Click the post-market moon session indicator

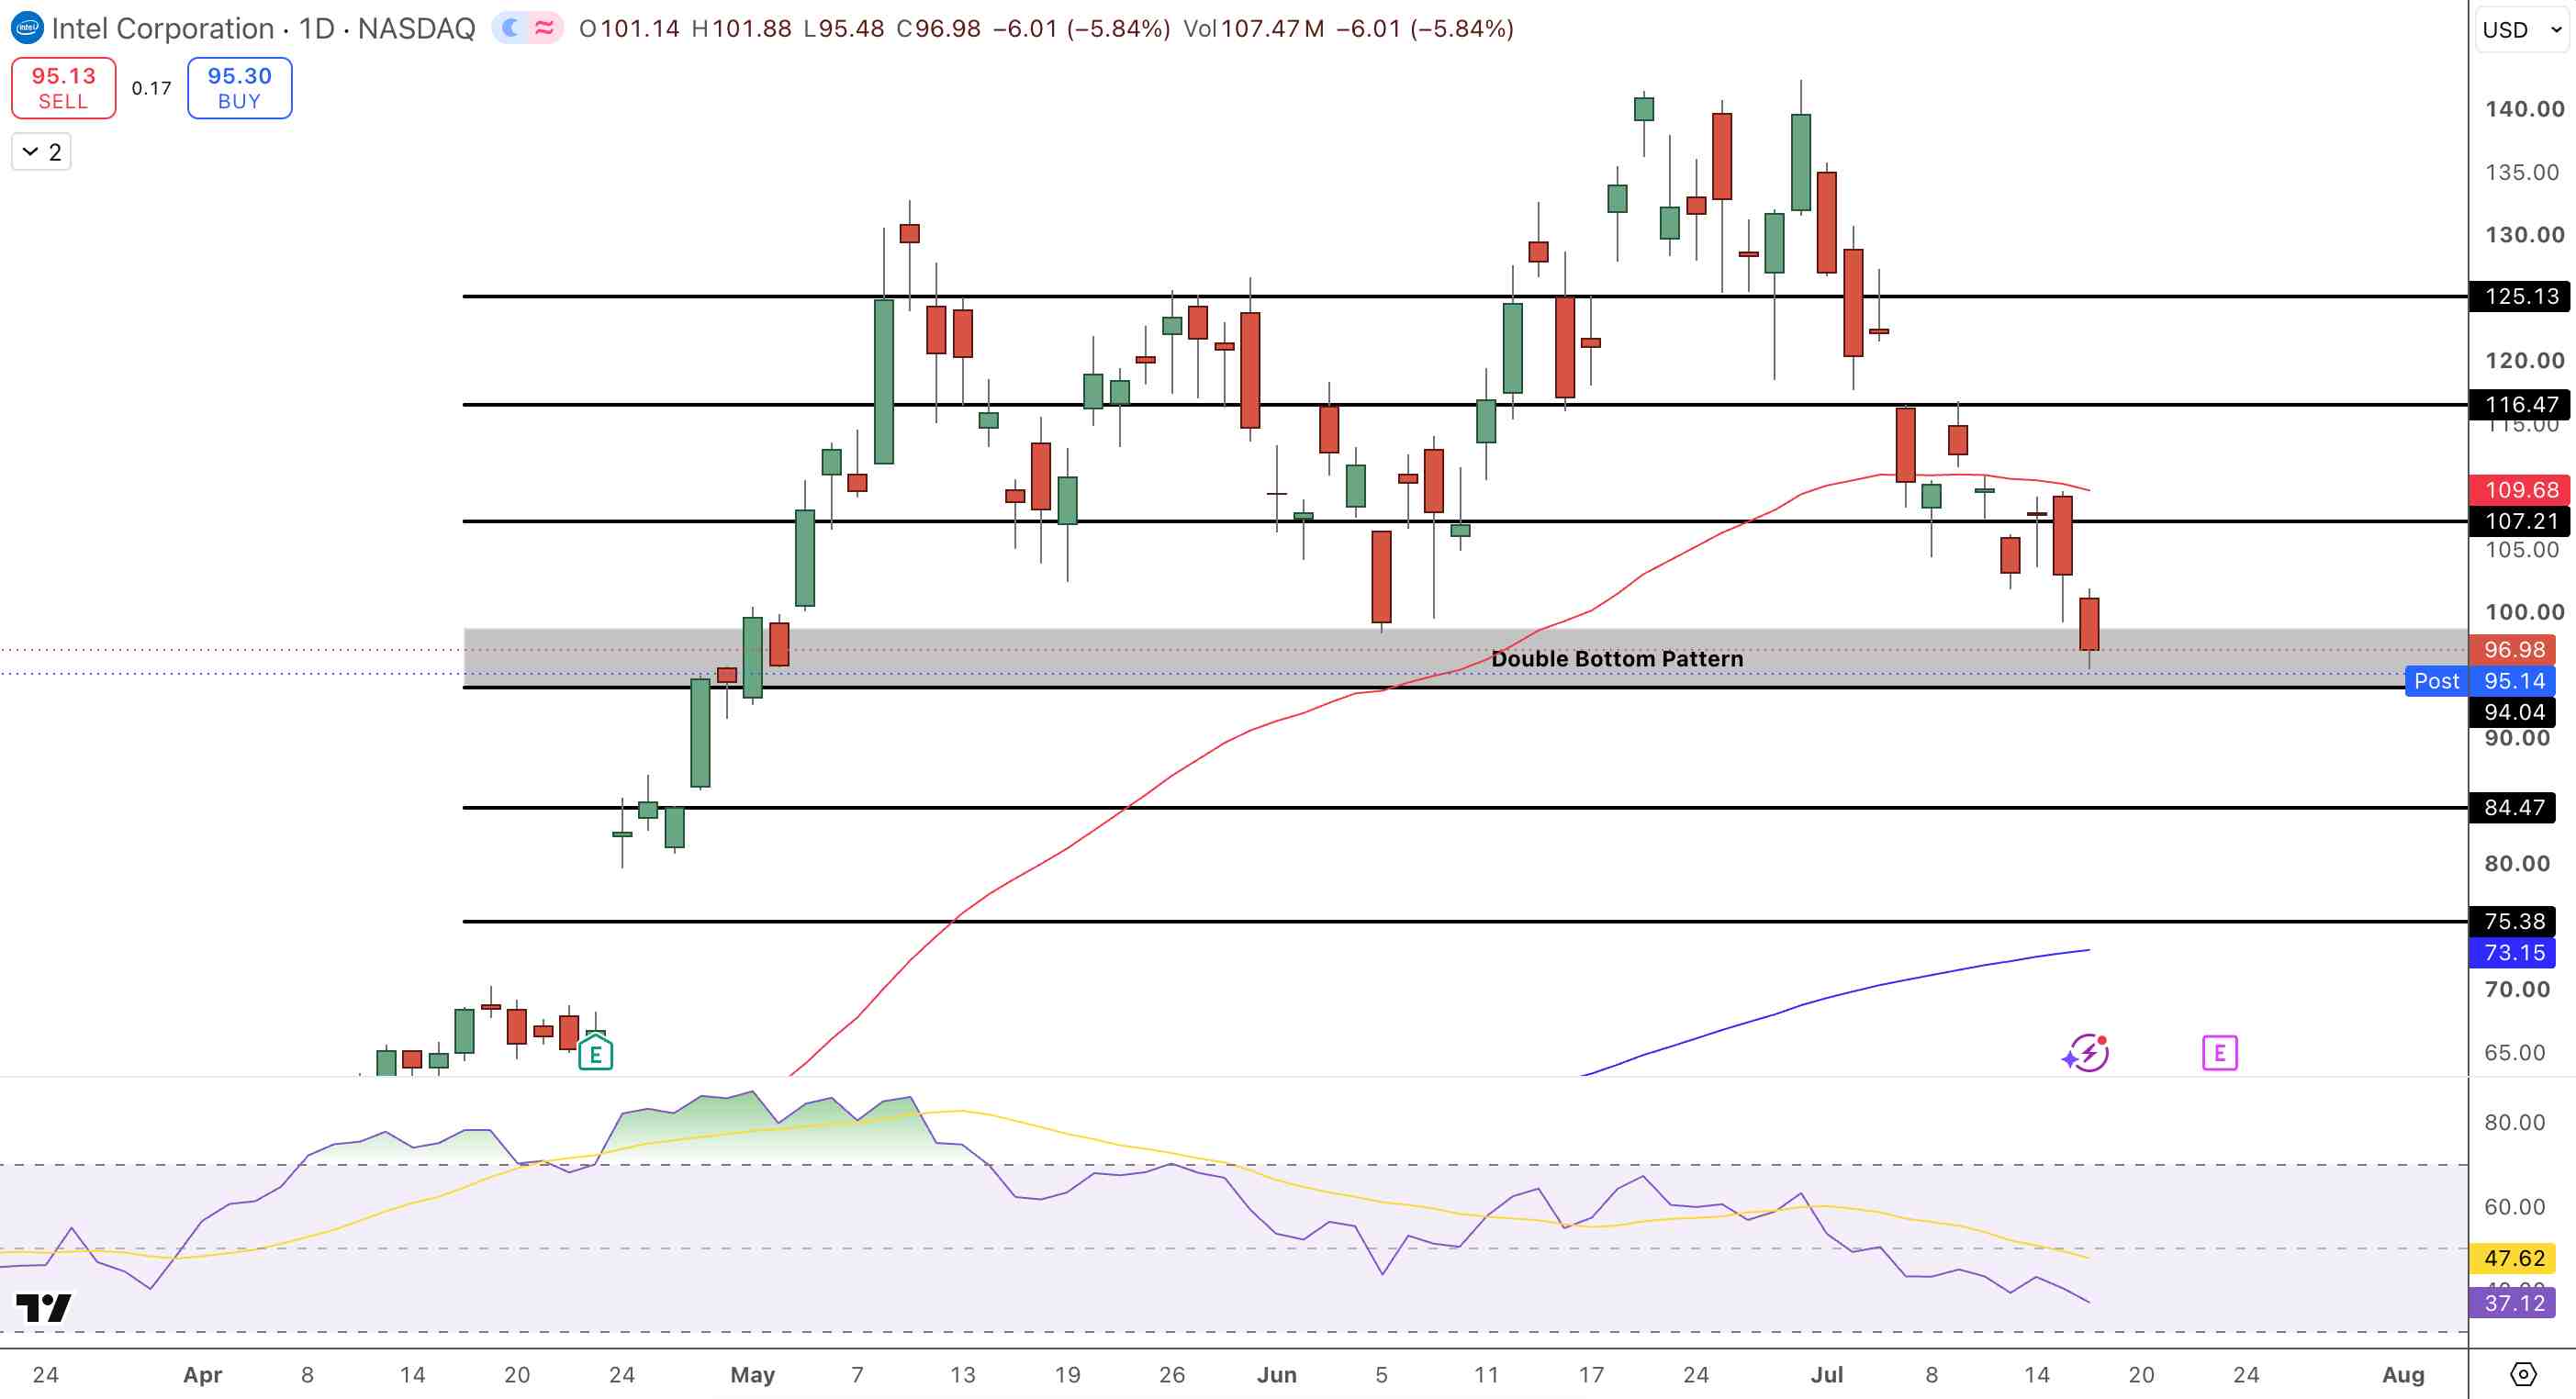pos(511,28)
